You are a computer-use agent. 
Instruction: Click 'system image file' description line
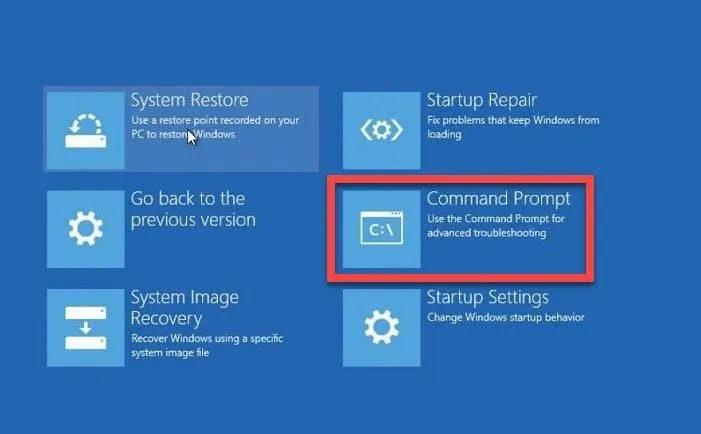[170, 353]
